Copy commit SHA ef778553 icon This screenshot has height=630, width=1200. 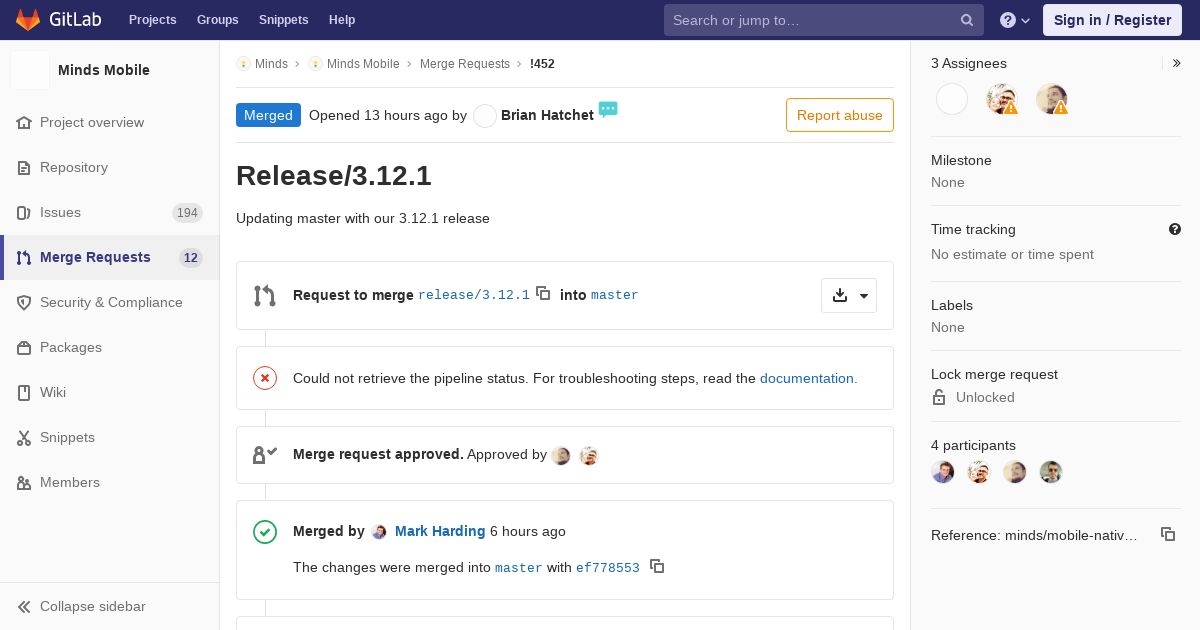coord(657,565)
